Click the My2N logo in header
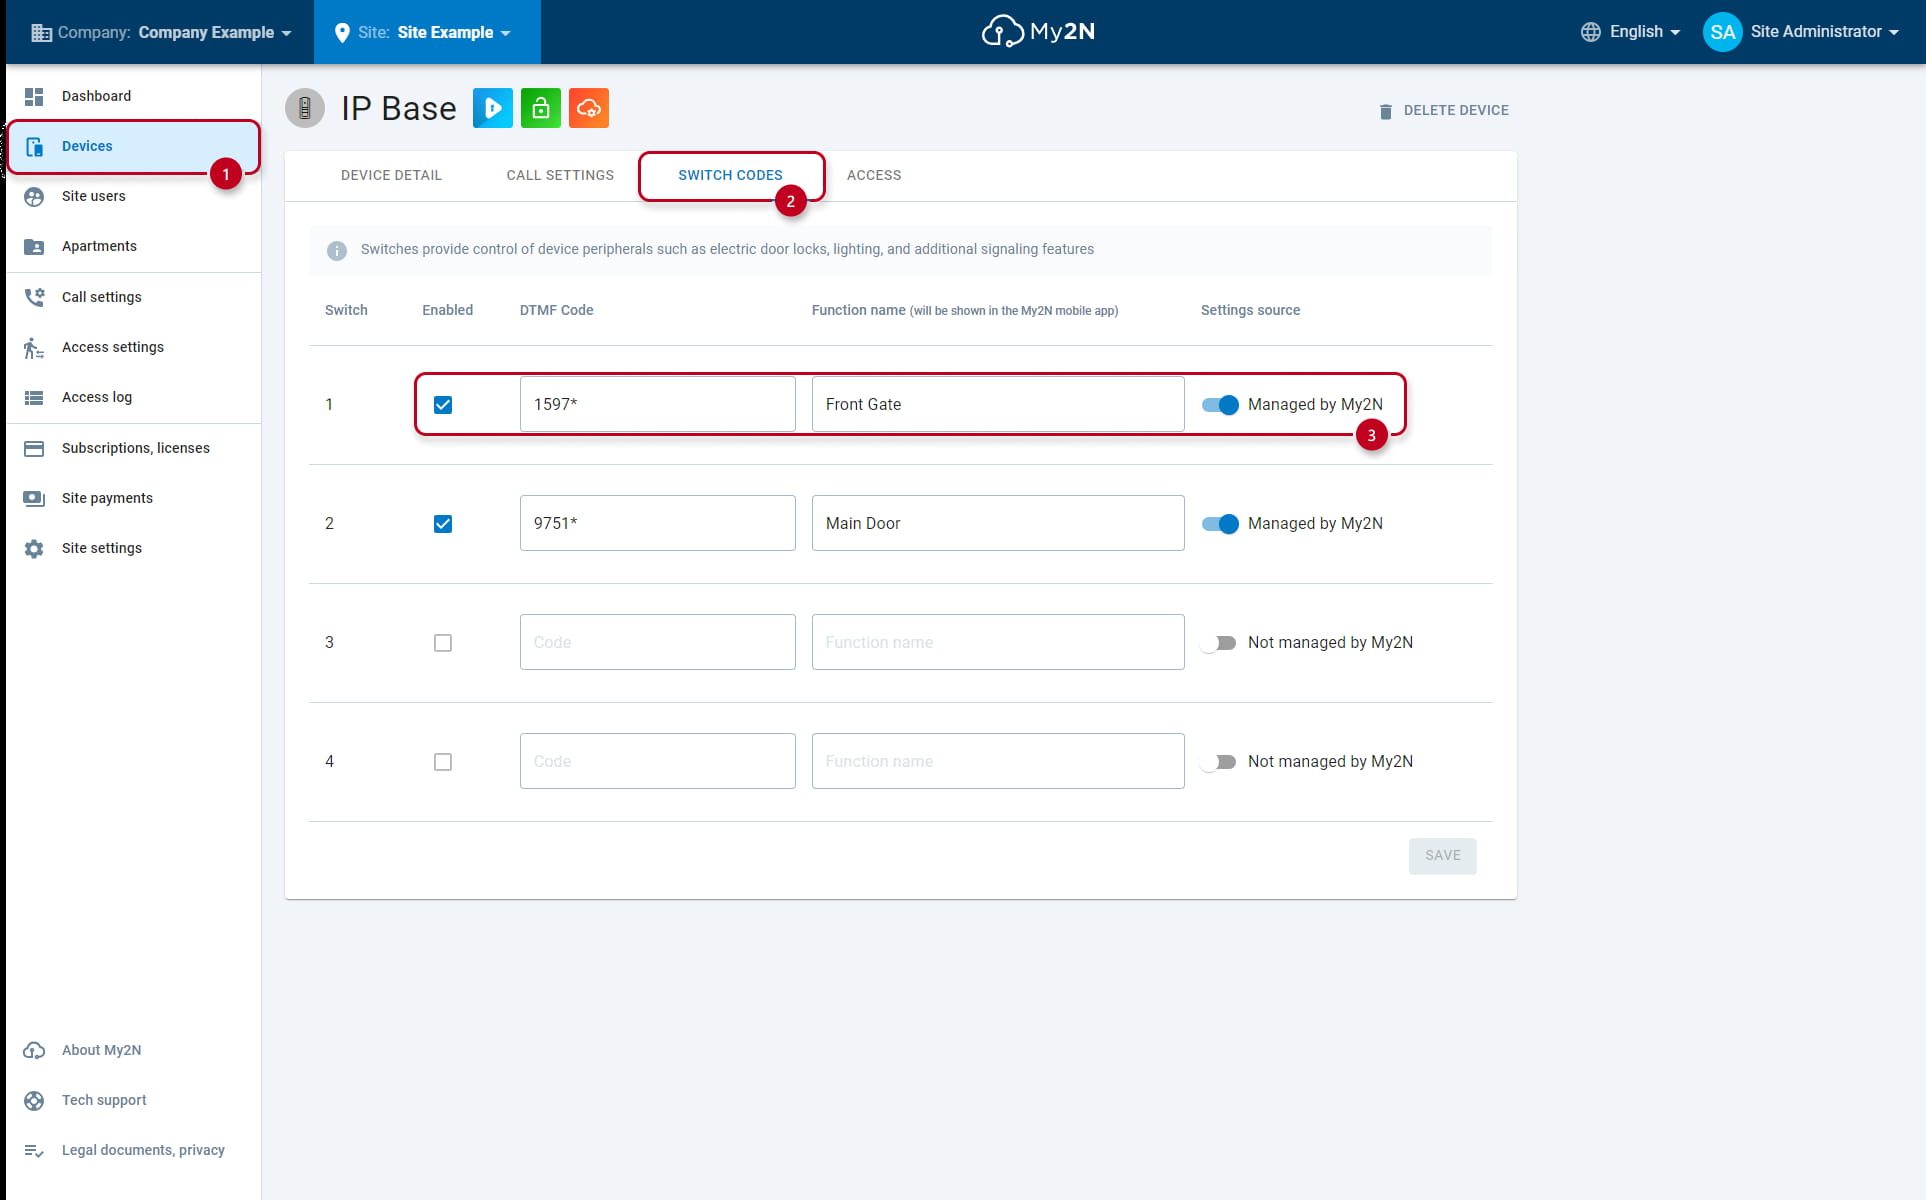Viewport: 1926px width, 1200px height. [1038, 32]
